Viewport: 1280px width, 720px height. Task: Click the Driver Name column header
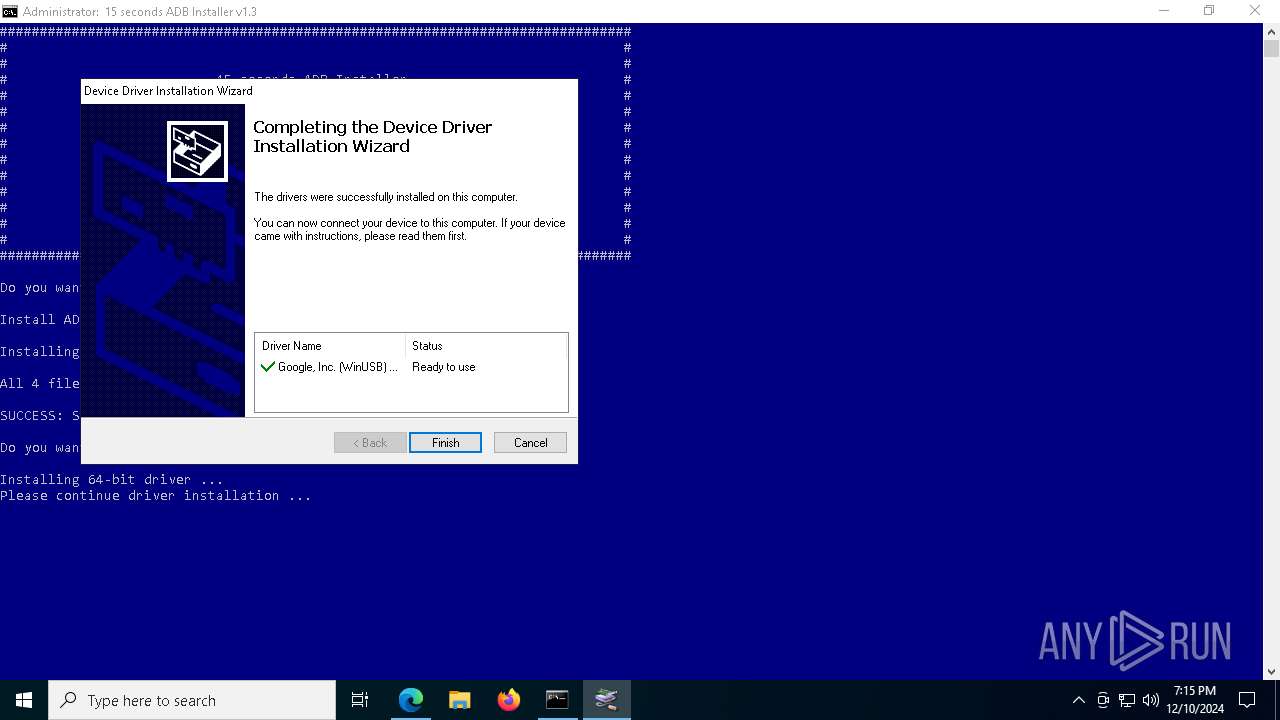[330, 346]
